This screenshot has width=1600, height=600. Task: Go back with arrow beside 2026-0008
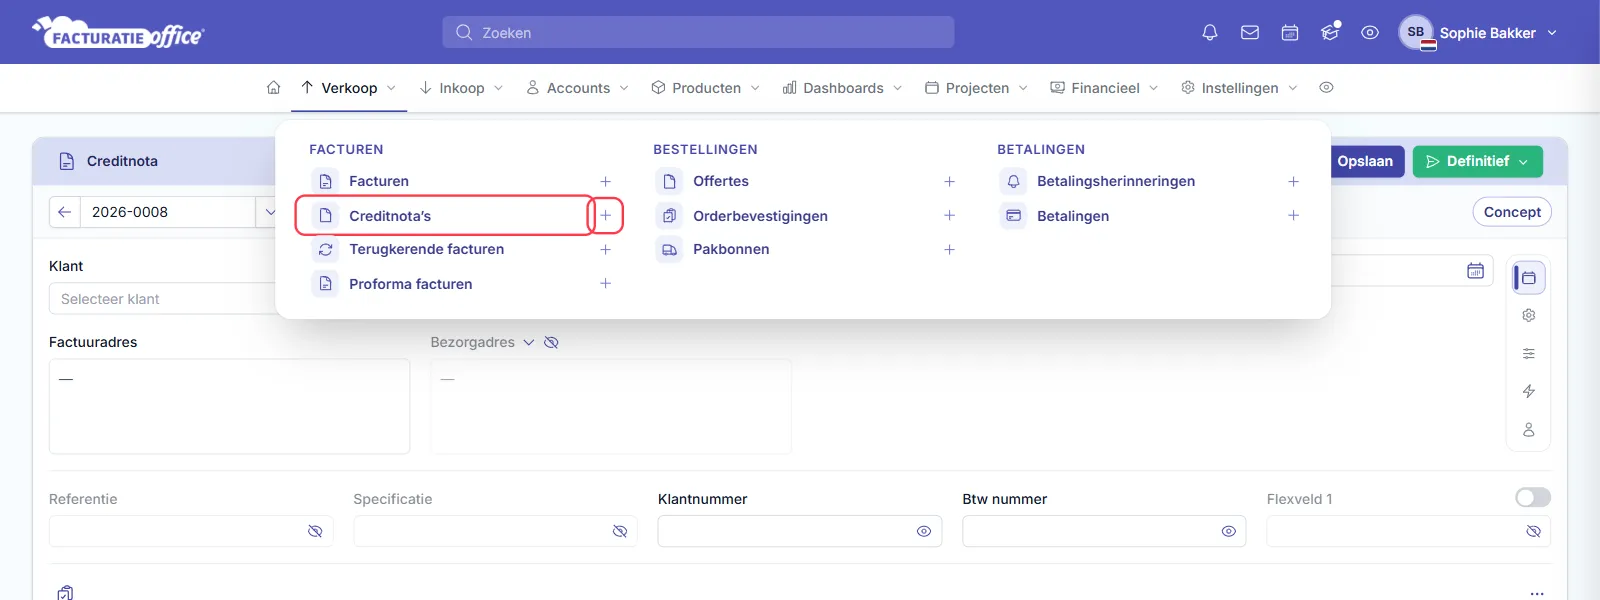point(64,212)
